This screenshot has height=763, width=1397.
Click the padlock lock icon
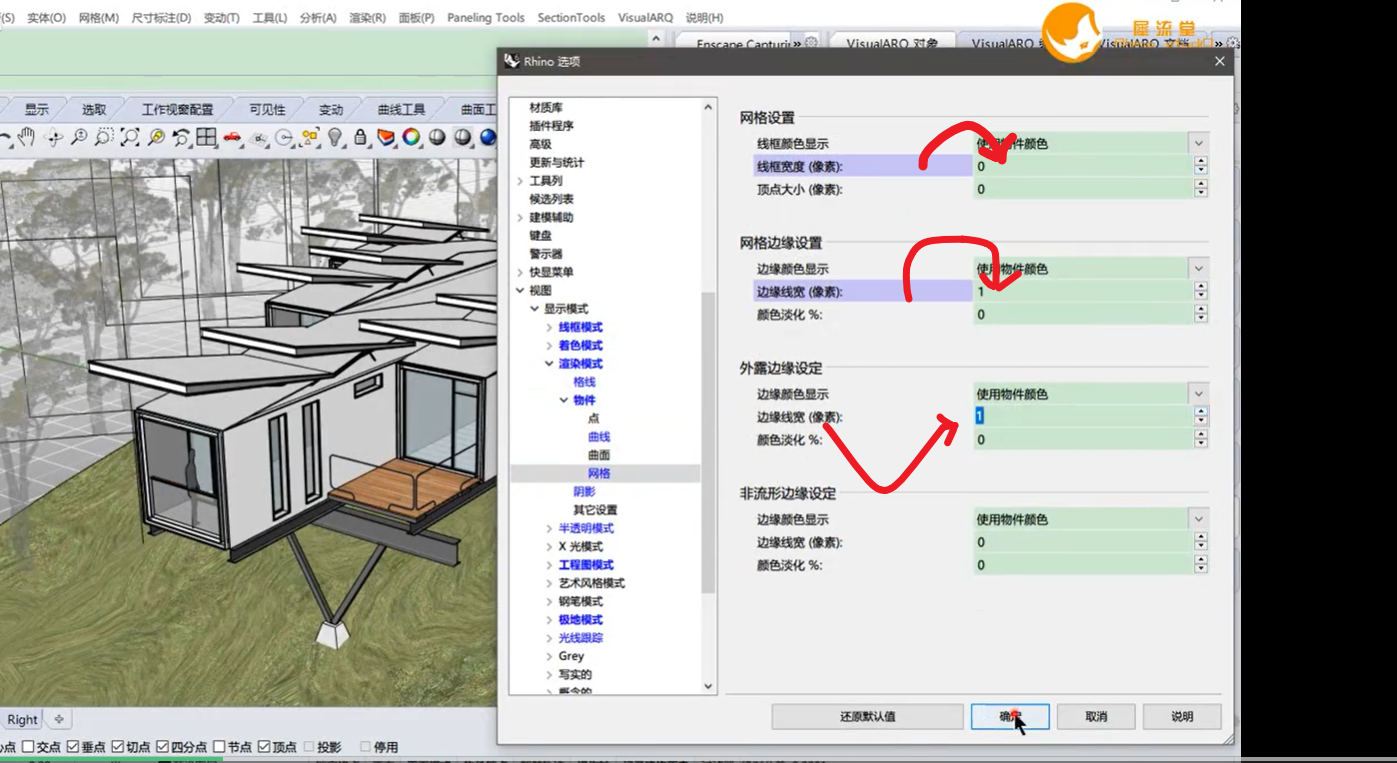pos(360,137)
